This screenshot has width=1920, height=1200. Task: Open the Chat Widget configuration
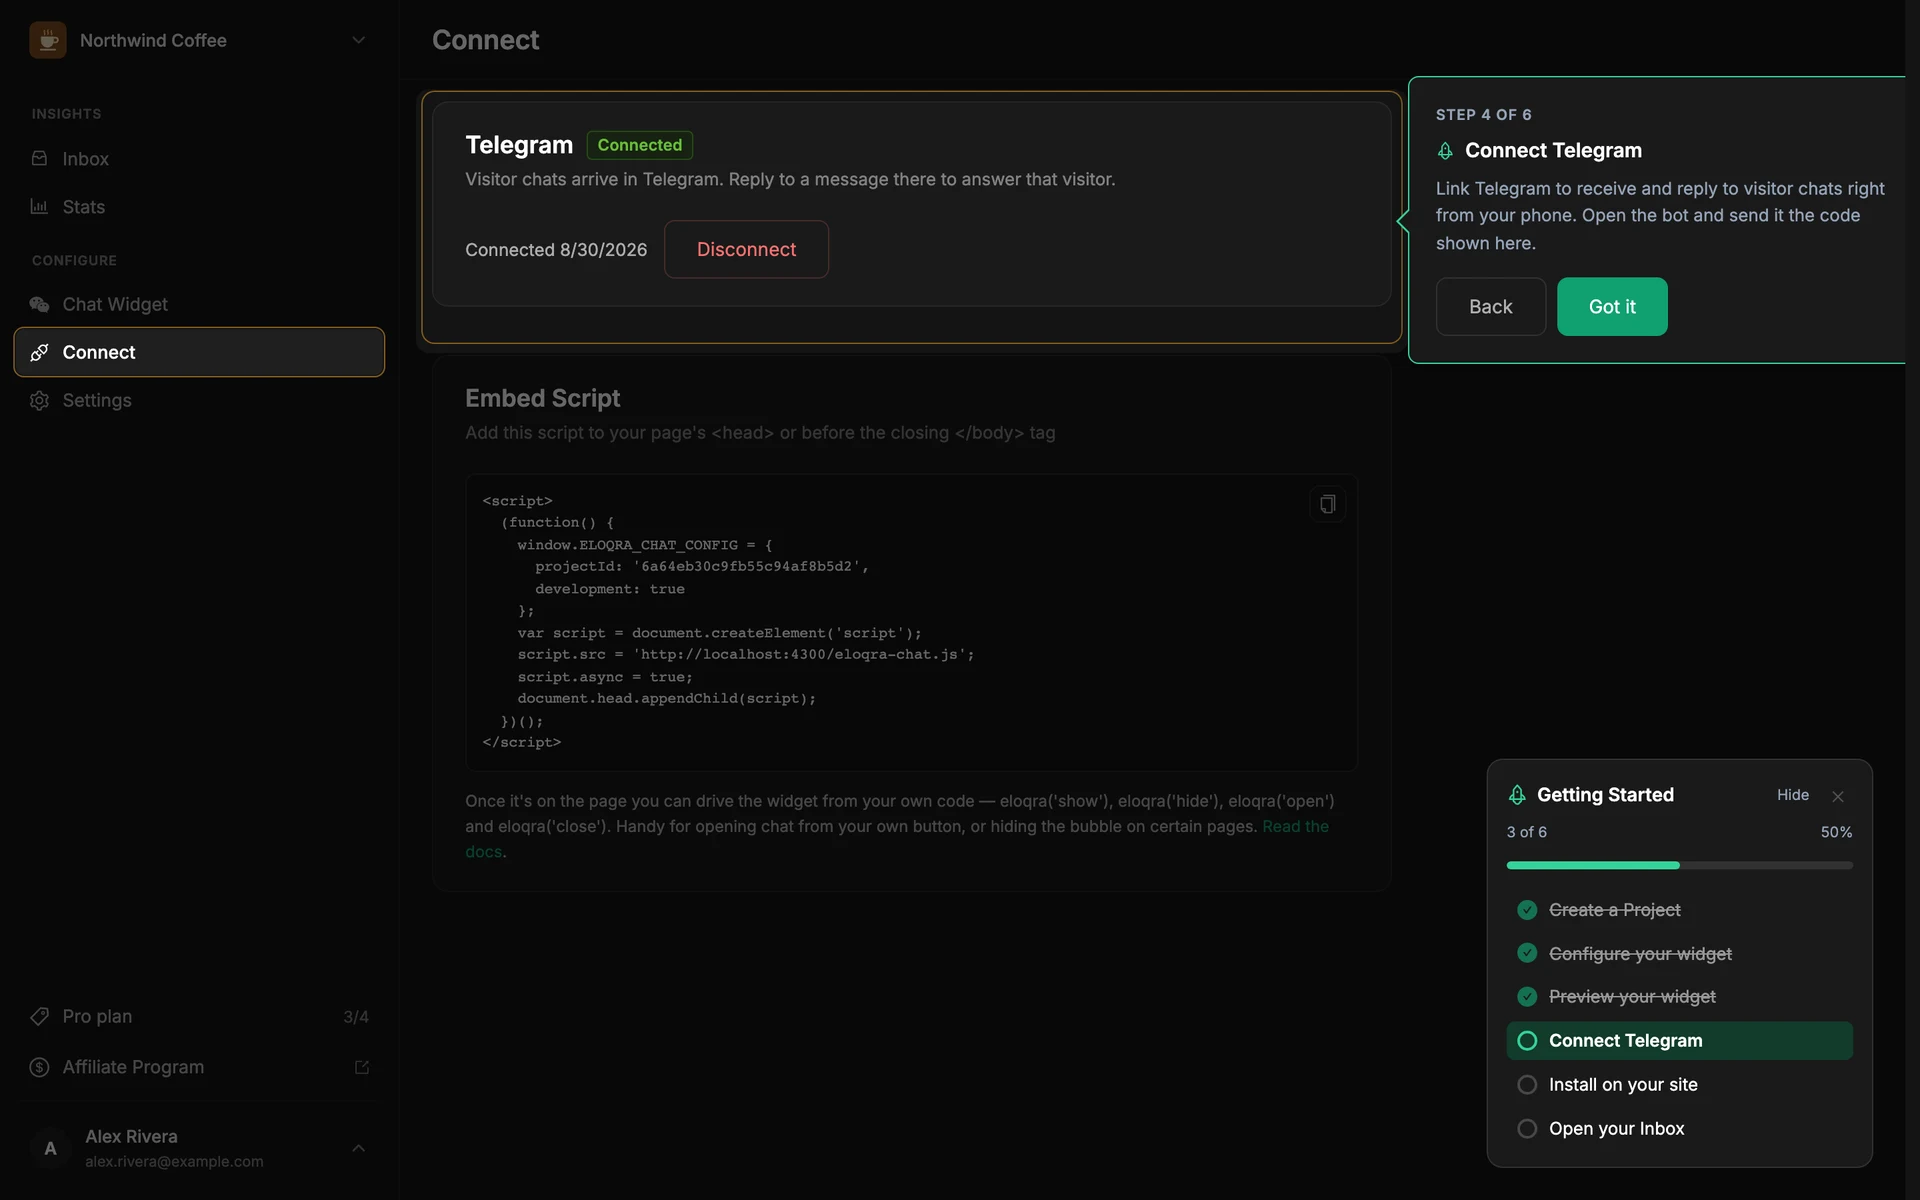(x=199, y=304)
